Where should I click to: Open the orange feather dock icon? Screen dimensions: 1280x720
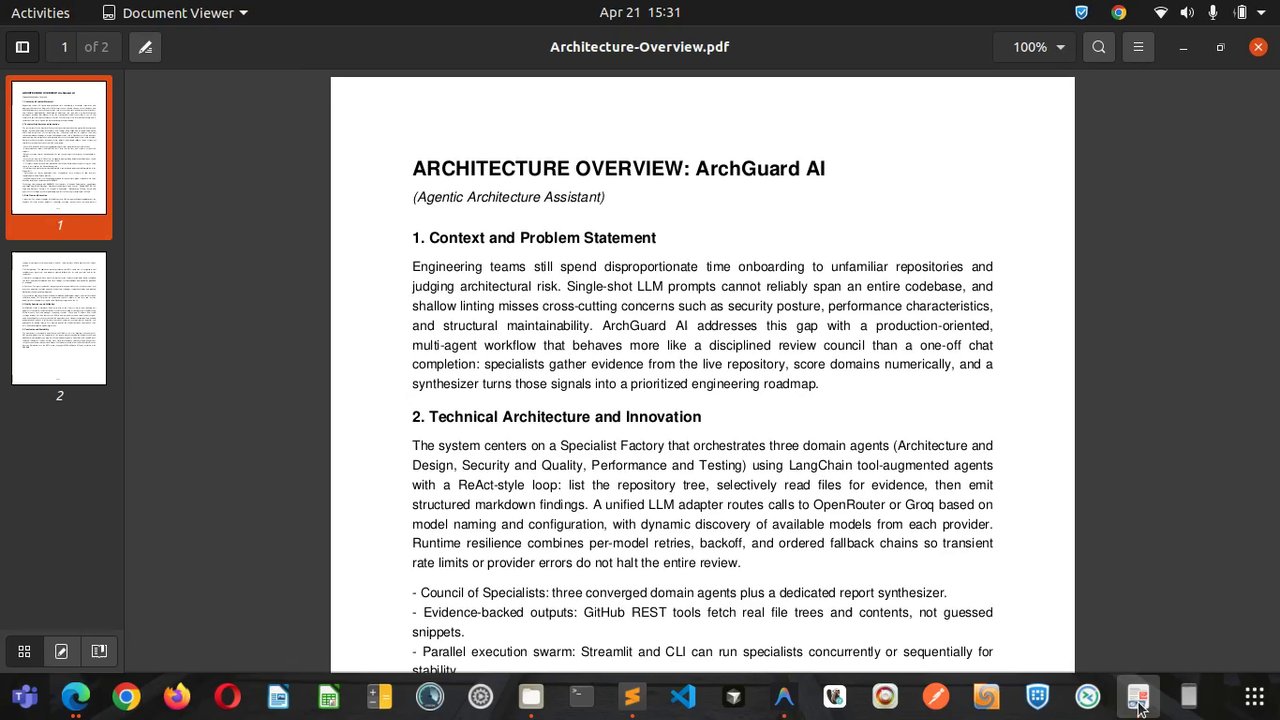(936, 696)
